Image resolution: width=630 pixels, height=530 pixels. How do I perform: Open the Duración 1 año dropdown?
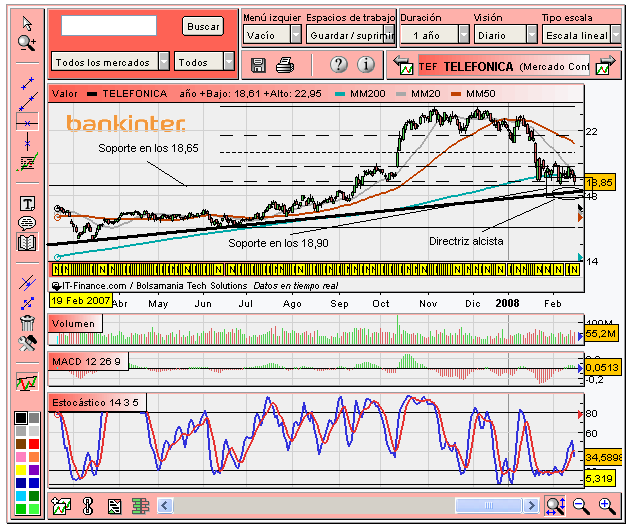coord(435,35)
